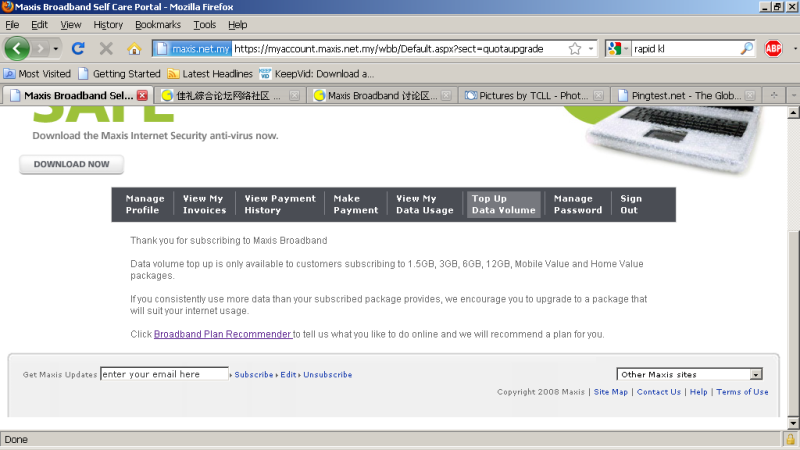Open the URL bar history dropdown
800x450 pixels.
tap(591, 48)
